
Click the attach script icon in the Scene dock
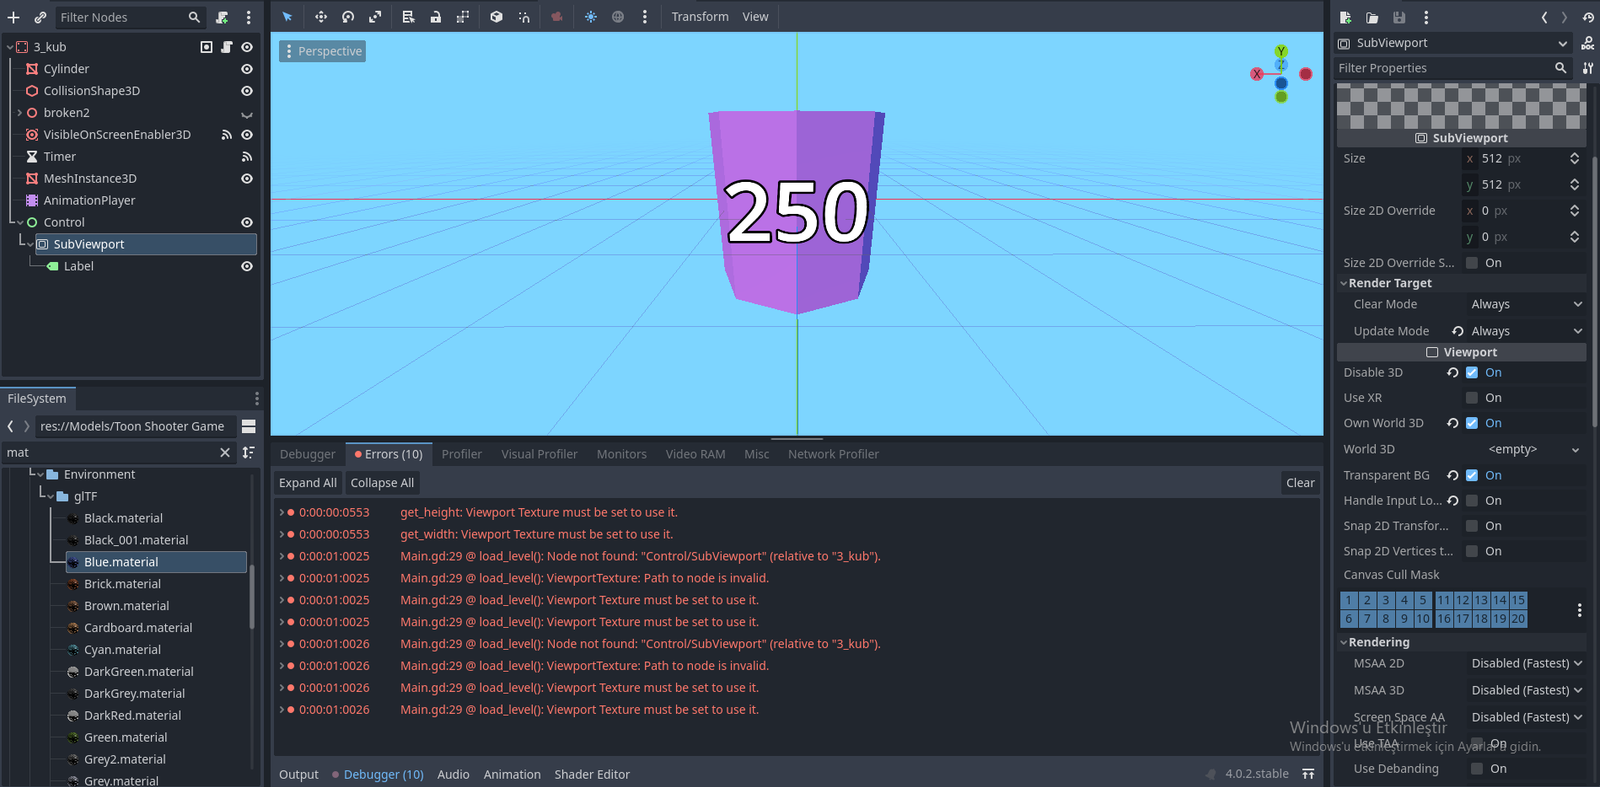coord(222,17)
